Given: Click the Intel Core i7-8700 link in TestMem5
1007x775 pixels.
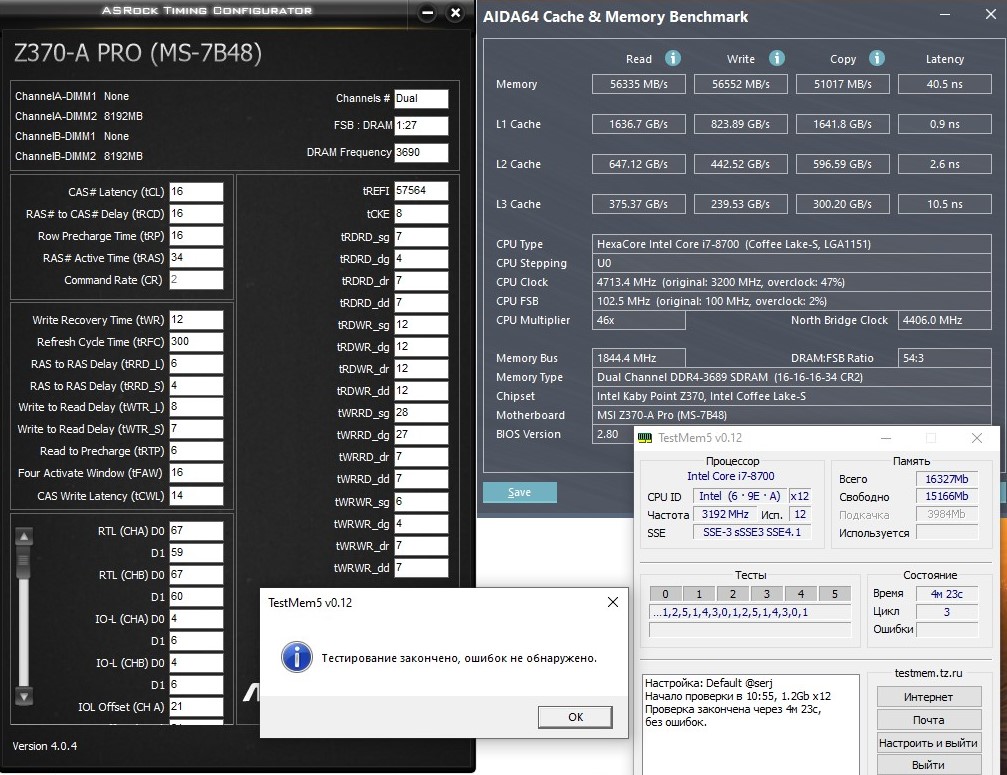Looking at the screenshot, I should click(731, 476).
